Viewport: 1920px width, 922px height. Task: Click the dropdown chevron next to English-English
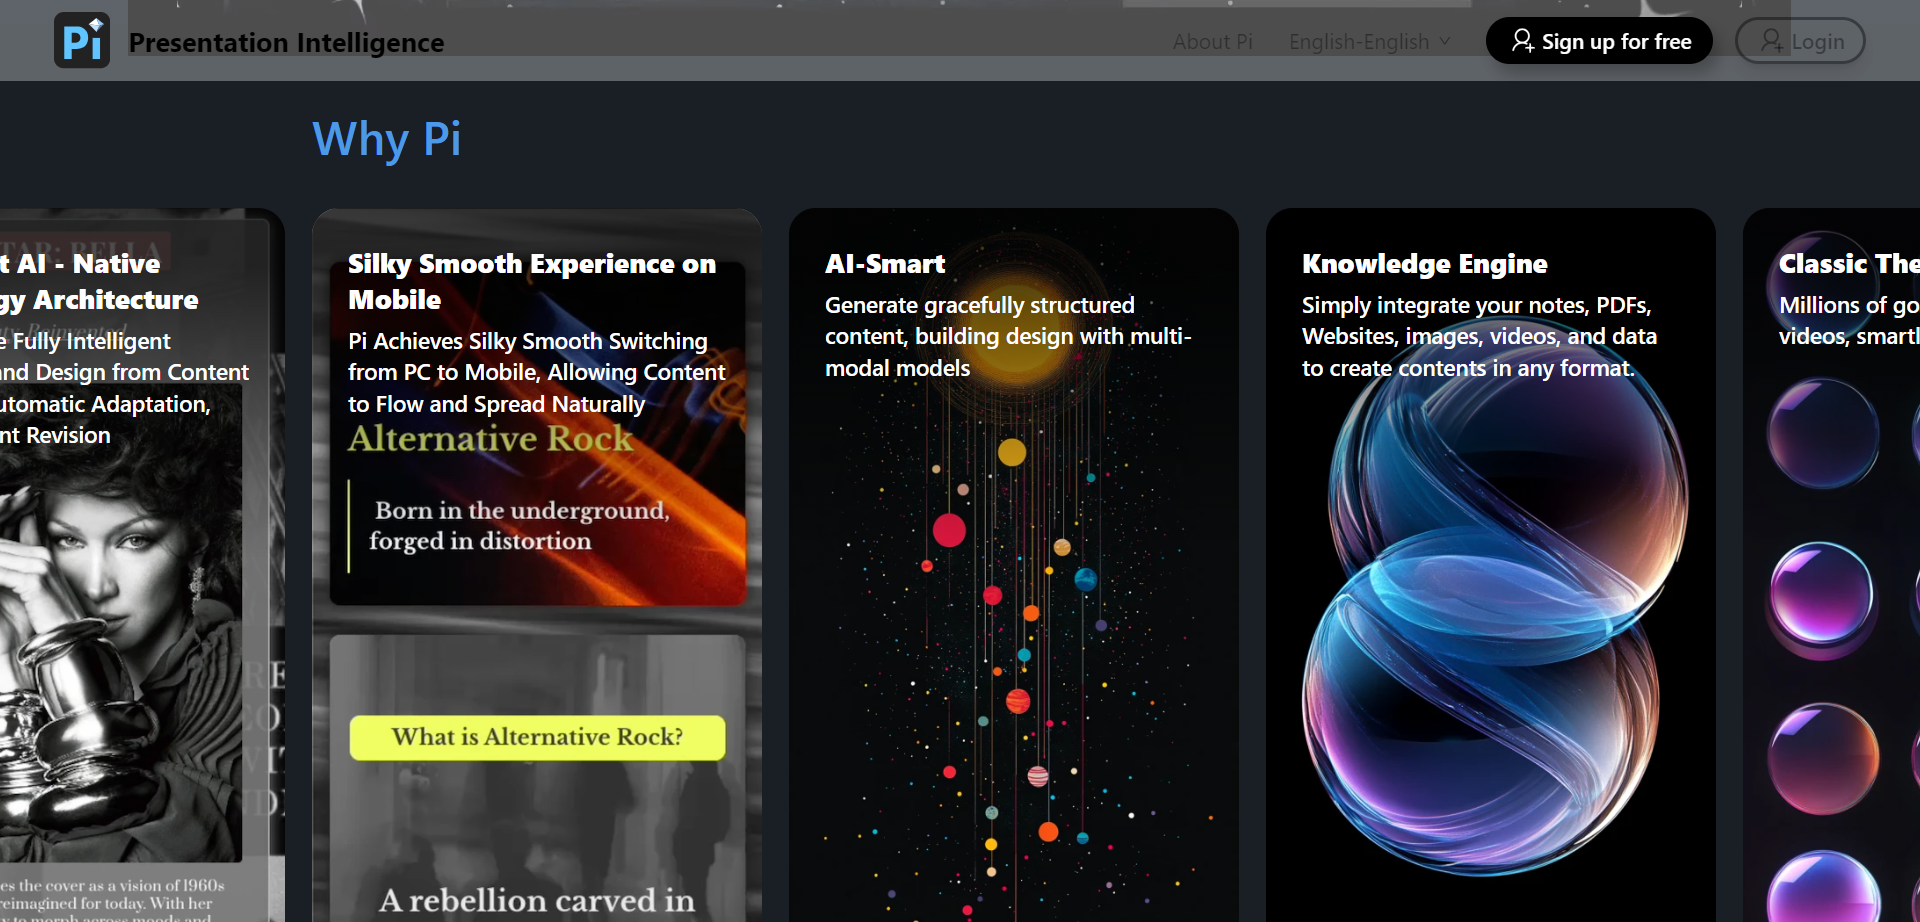tap(1444, 42)
